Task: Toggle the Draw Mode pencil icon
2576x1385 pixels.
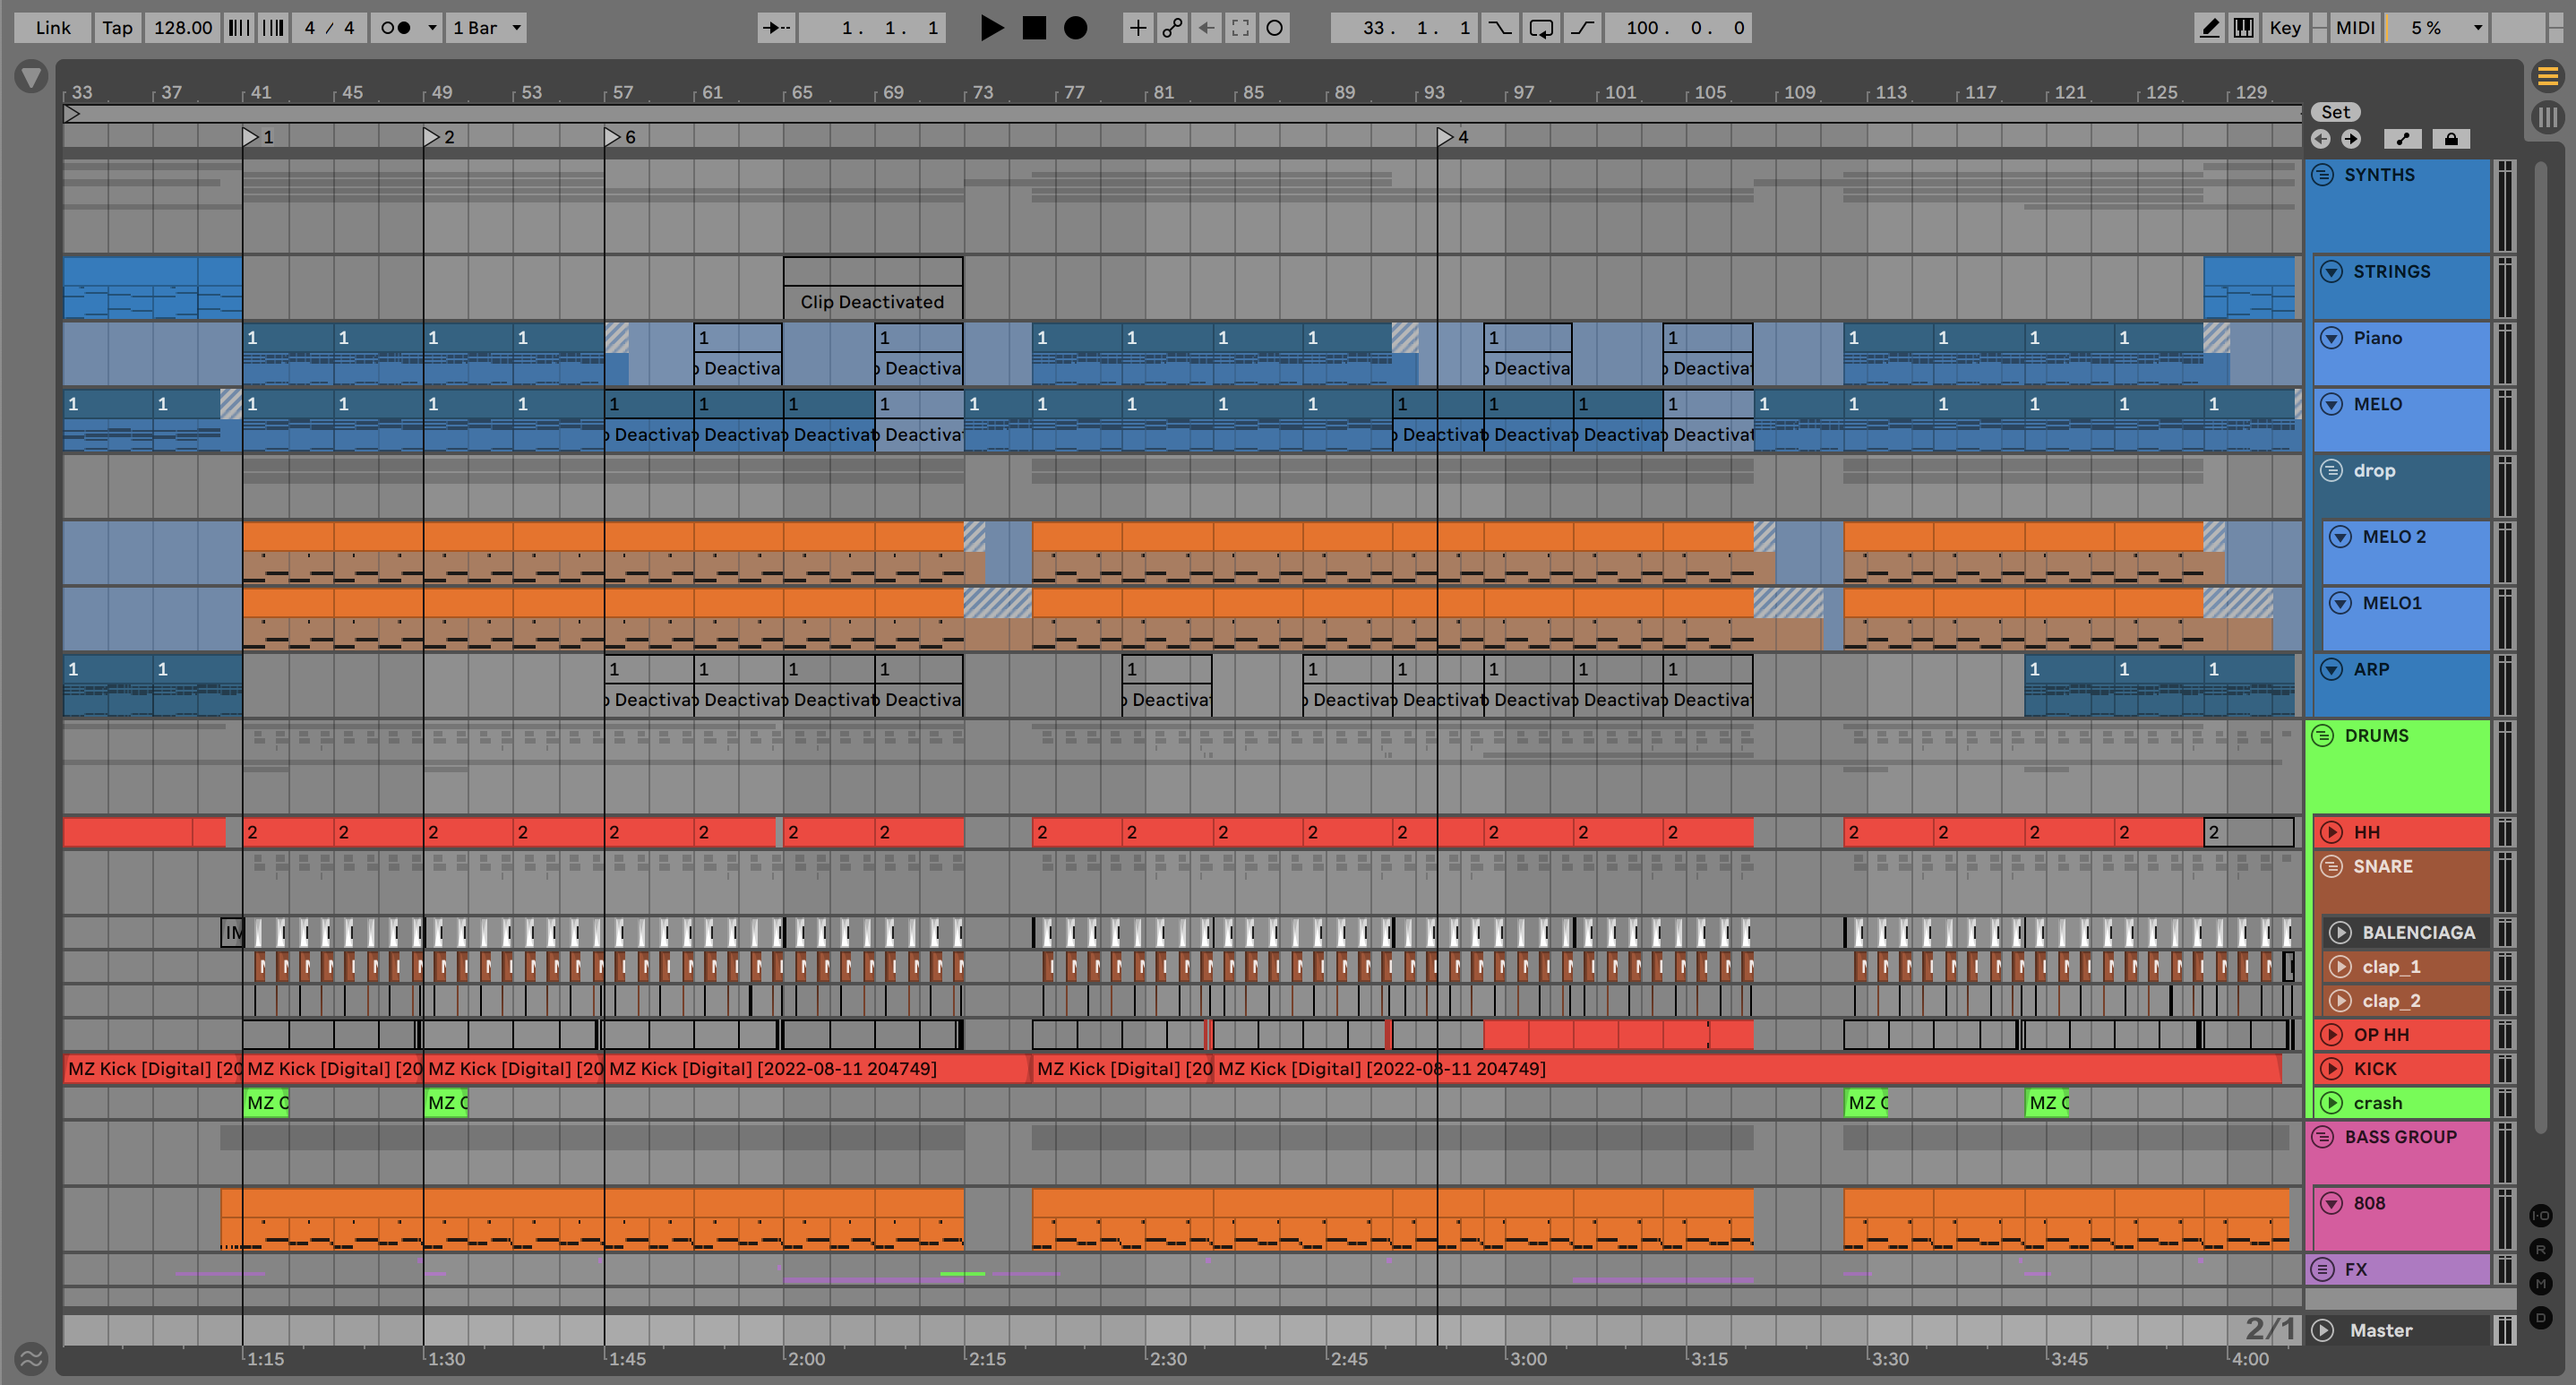Action: 2209,28
